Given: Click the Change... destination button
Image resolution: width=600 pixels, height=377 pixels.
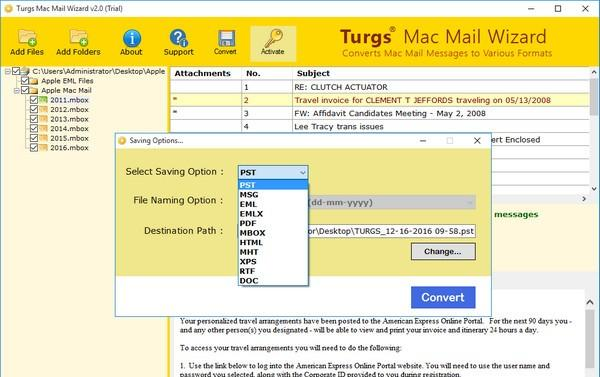Looking at the screenshot, I should [443, 251].
